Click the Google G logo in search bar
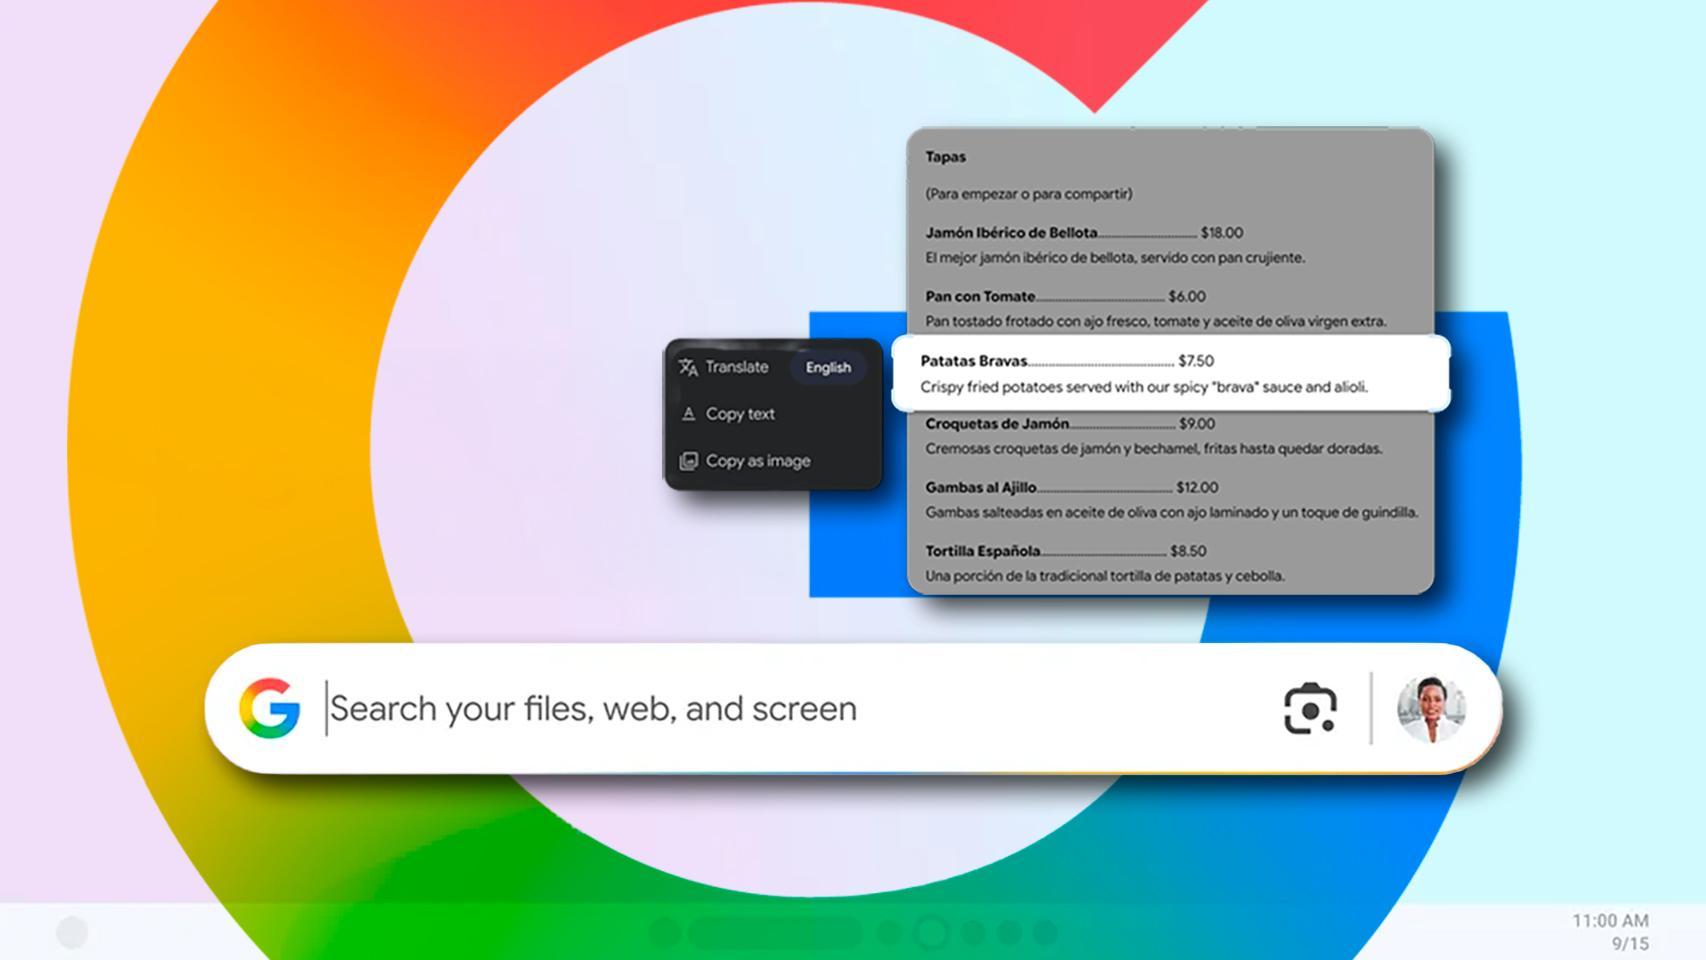 click(270, 708)
